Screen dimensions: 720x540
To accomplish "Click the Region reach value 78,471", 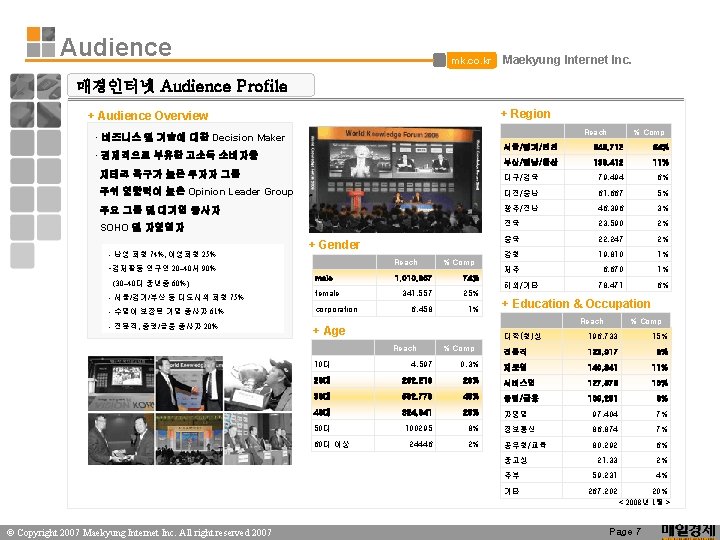I will coord(611,285).
